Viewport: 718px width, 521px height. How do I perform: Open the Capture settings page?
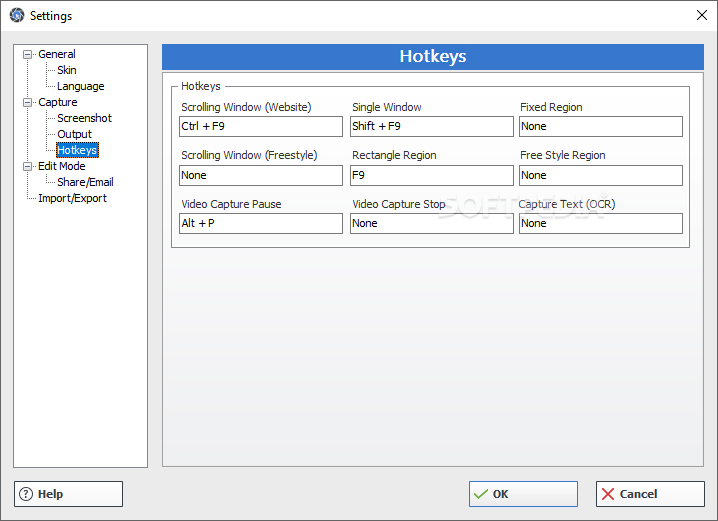pos(58,102)
